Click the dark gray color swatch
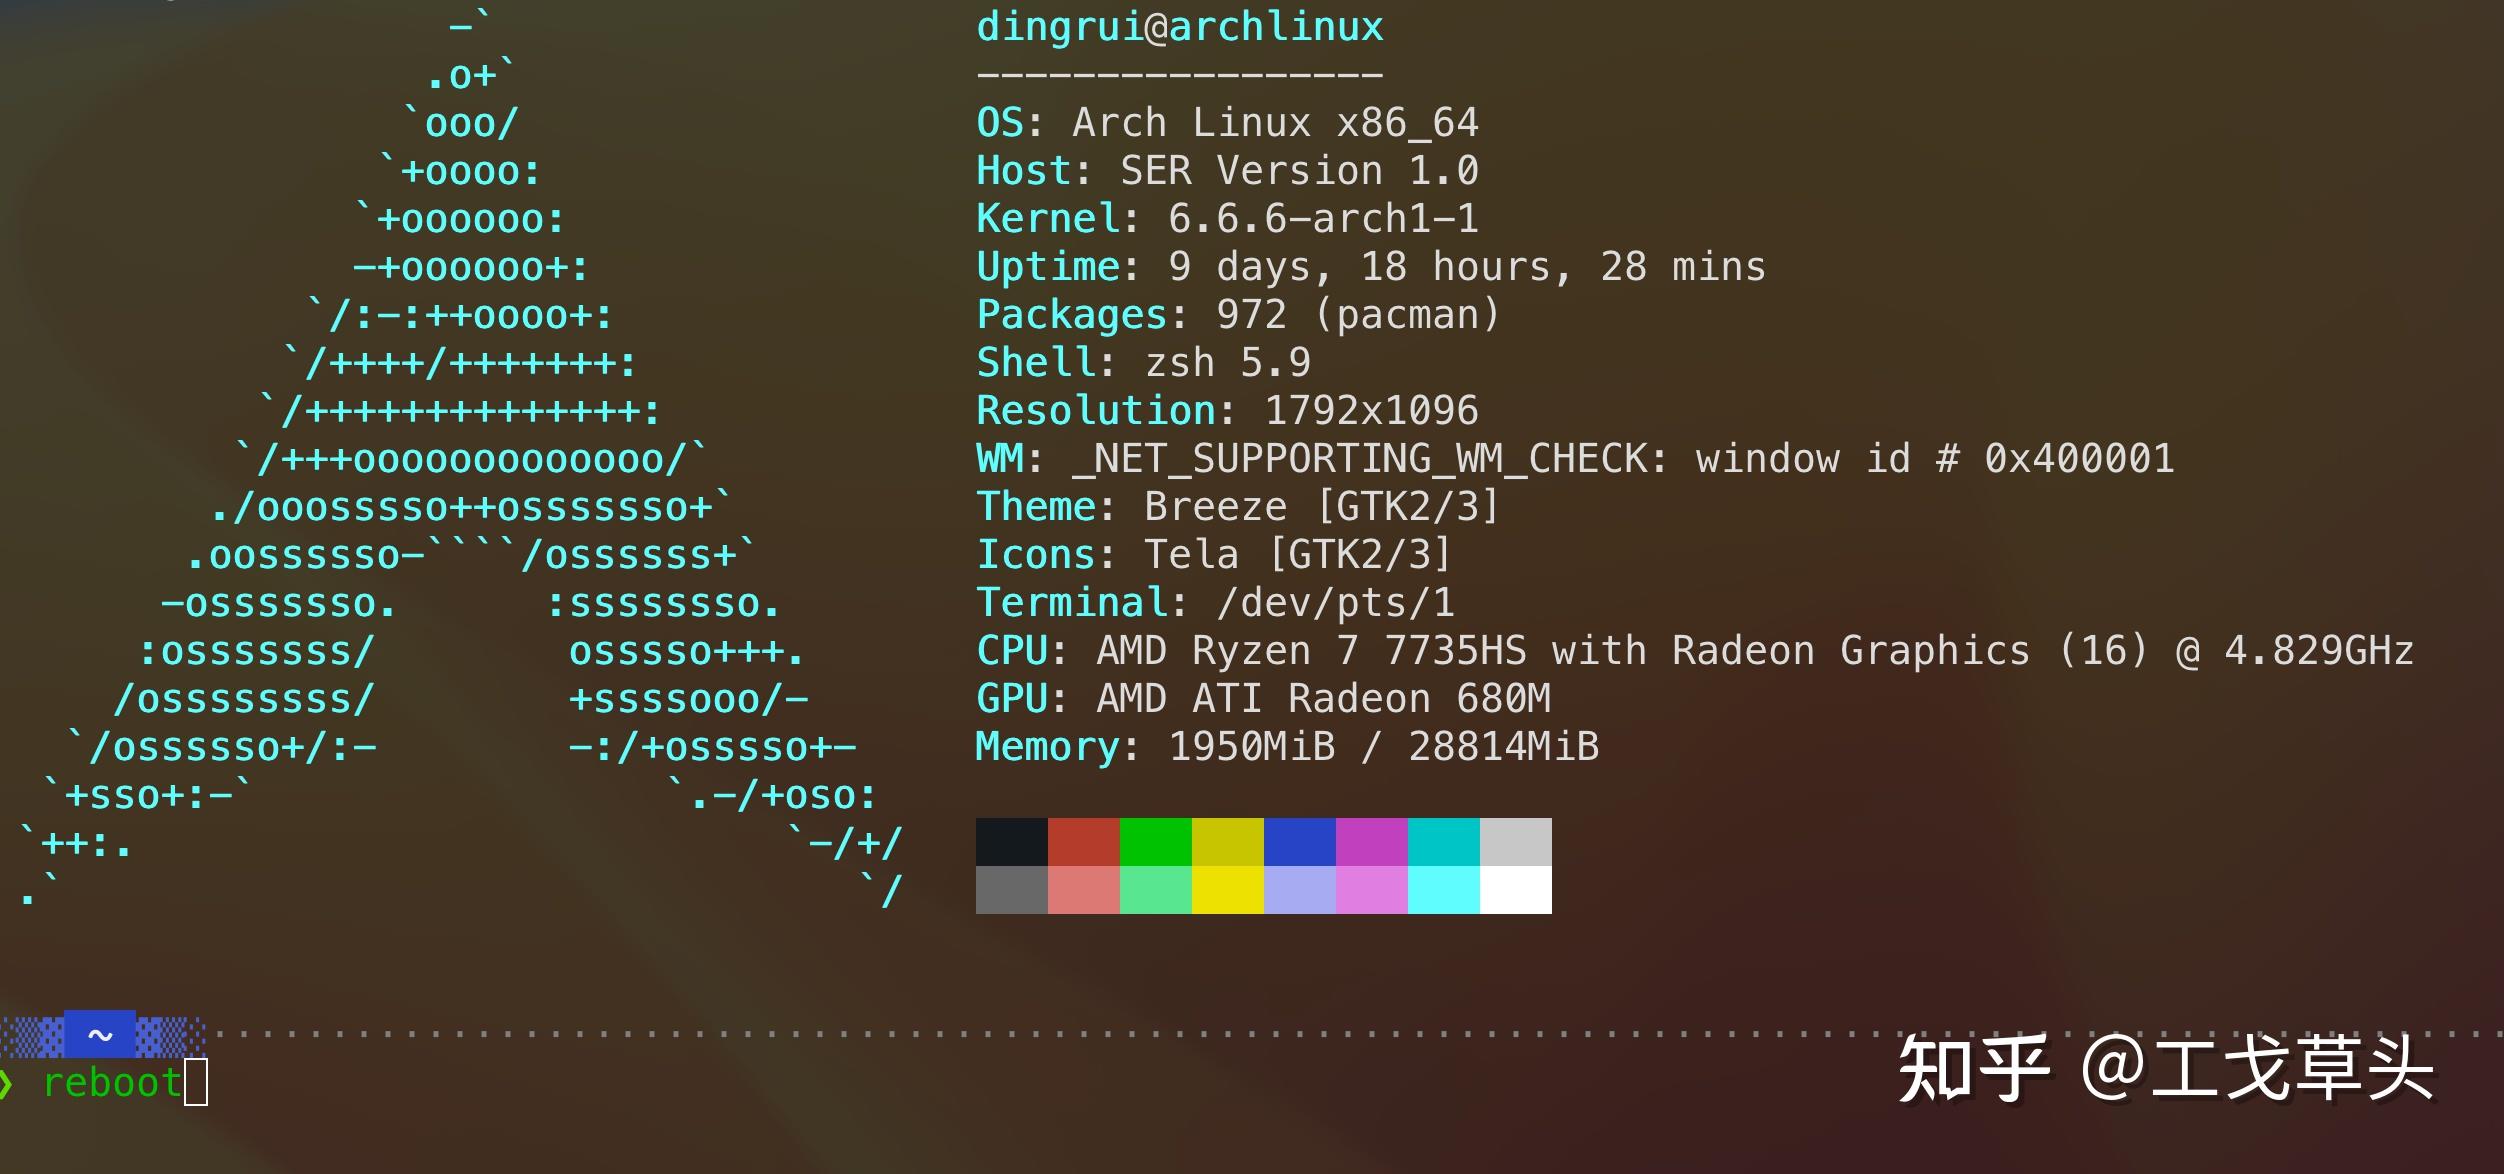The width and height of the screenshot is (2504, 1174). pos(1012,889)
